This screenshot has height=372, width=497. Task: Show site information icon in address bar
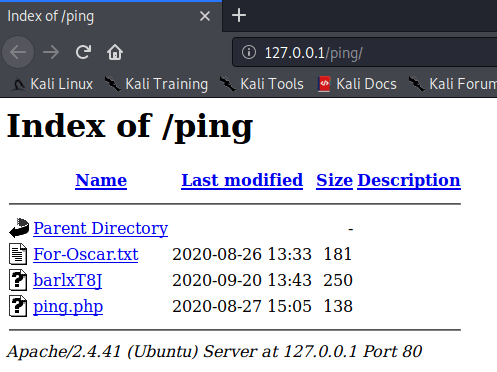click(x=249, y=52)
